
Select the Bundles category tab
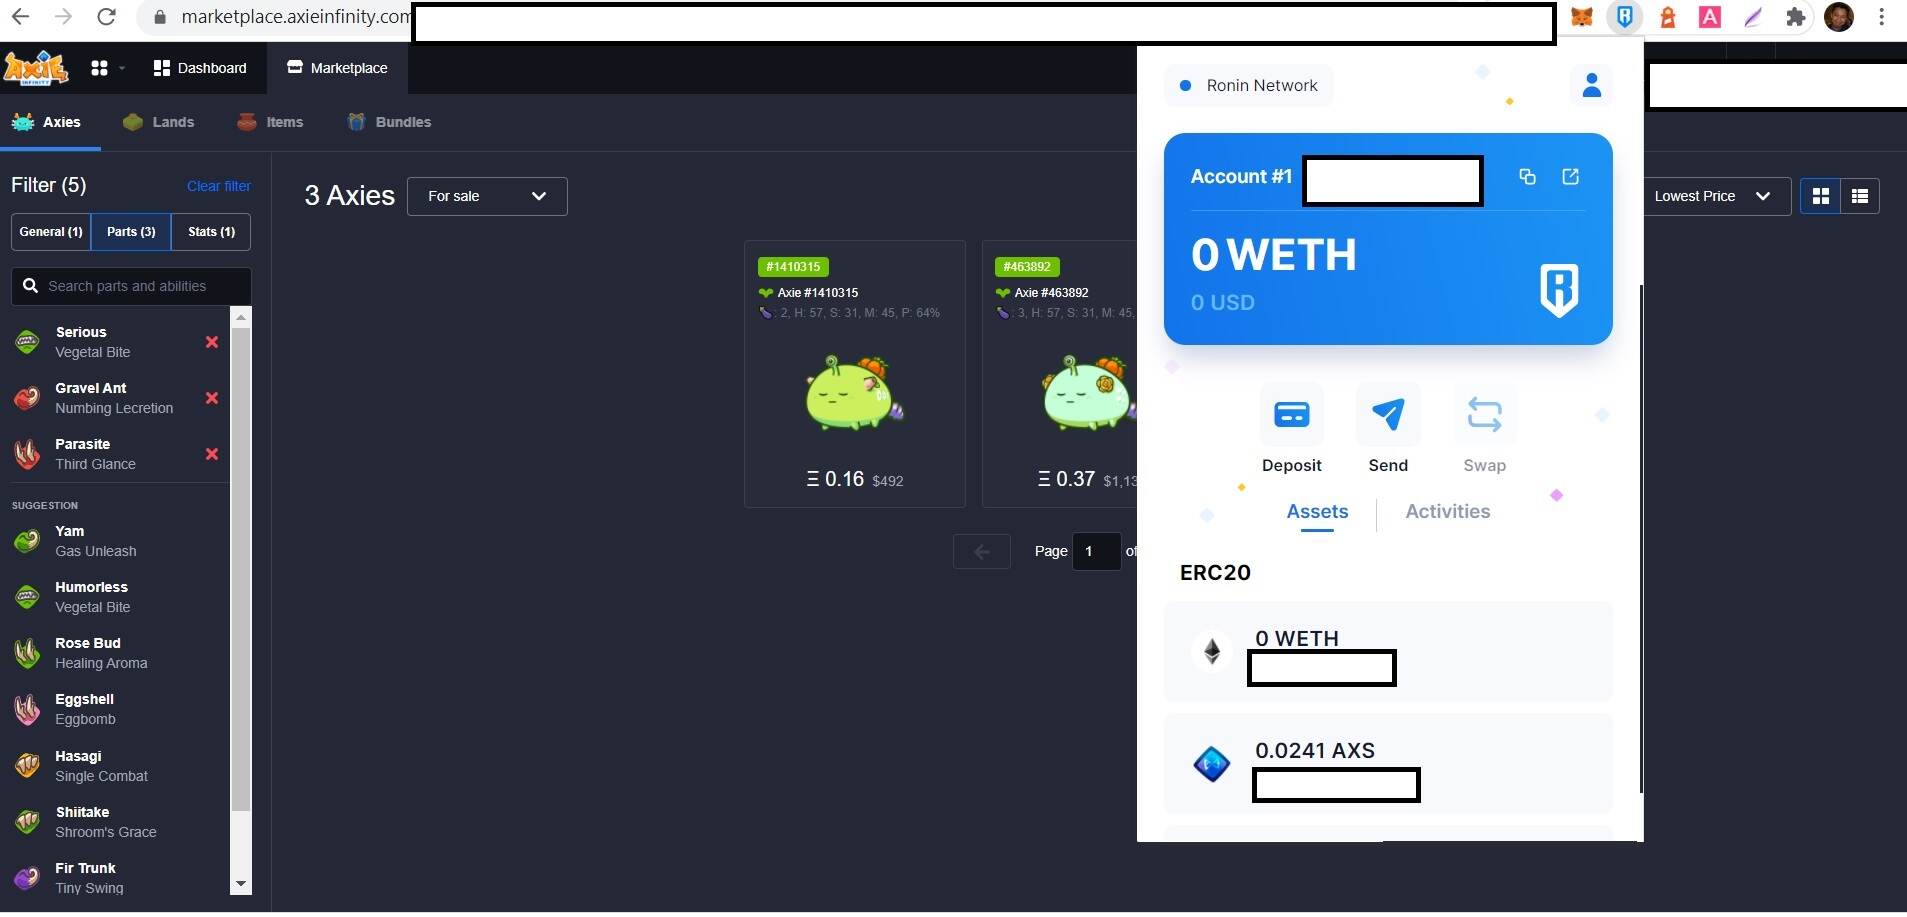389,122
